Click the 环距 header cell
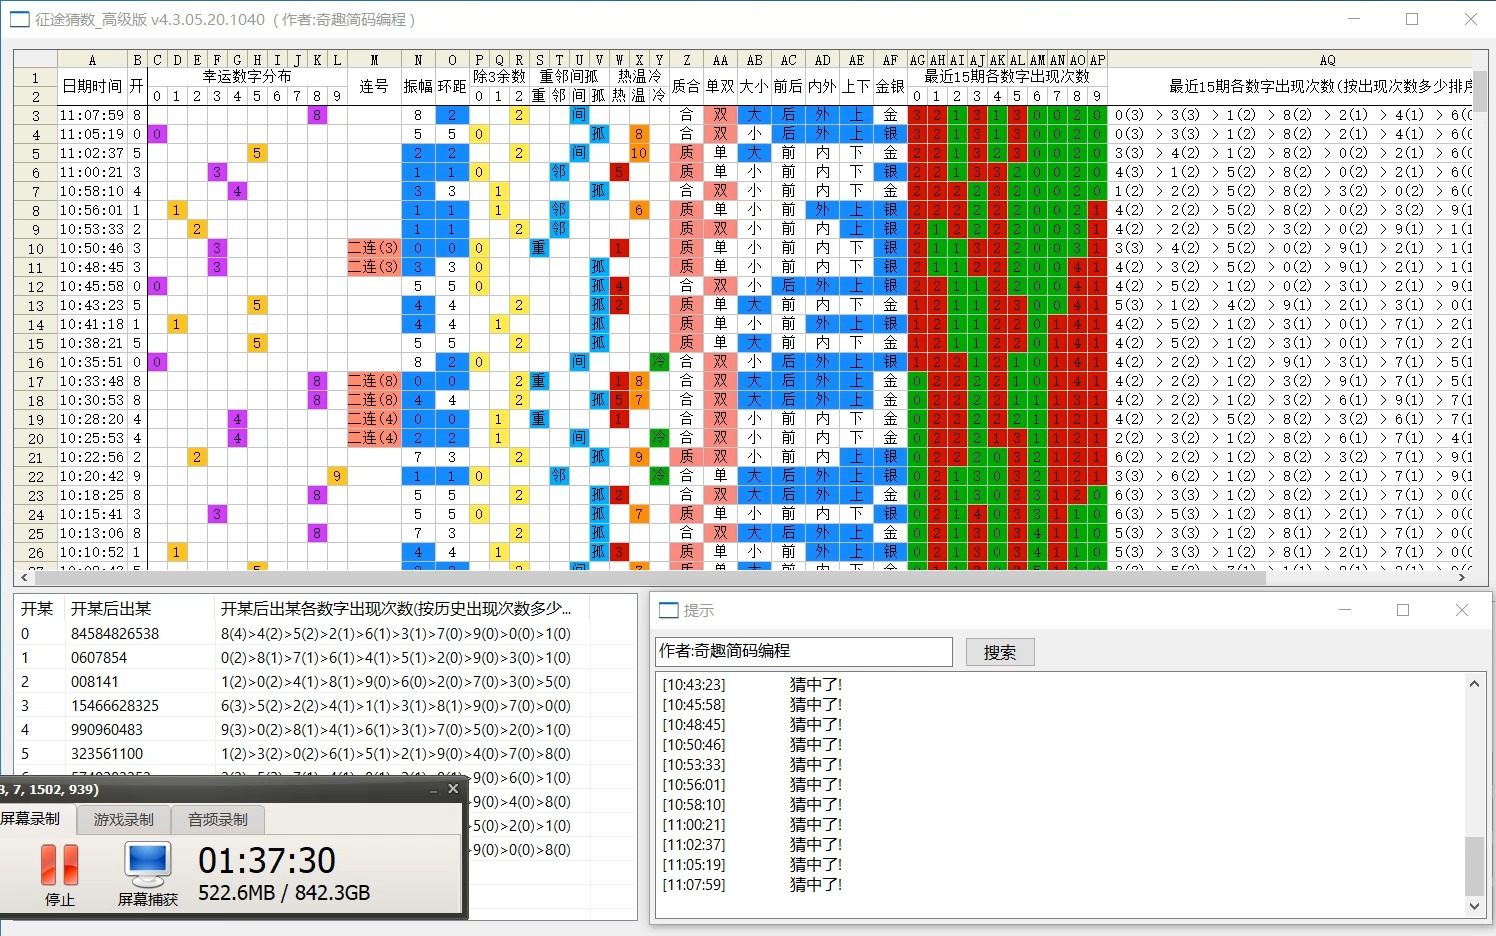The height and width of the screenshot is (936, 1496). point(452,87)
